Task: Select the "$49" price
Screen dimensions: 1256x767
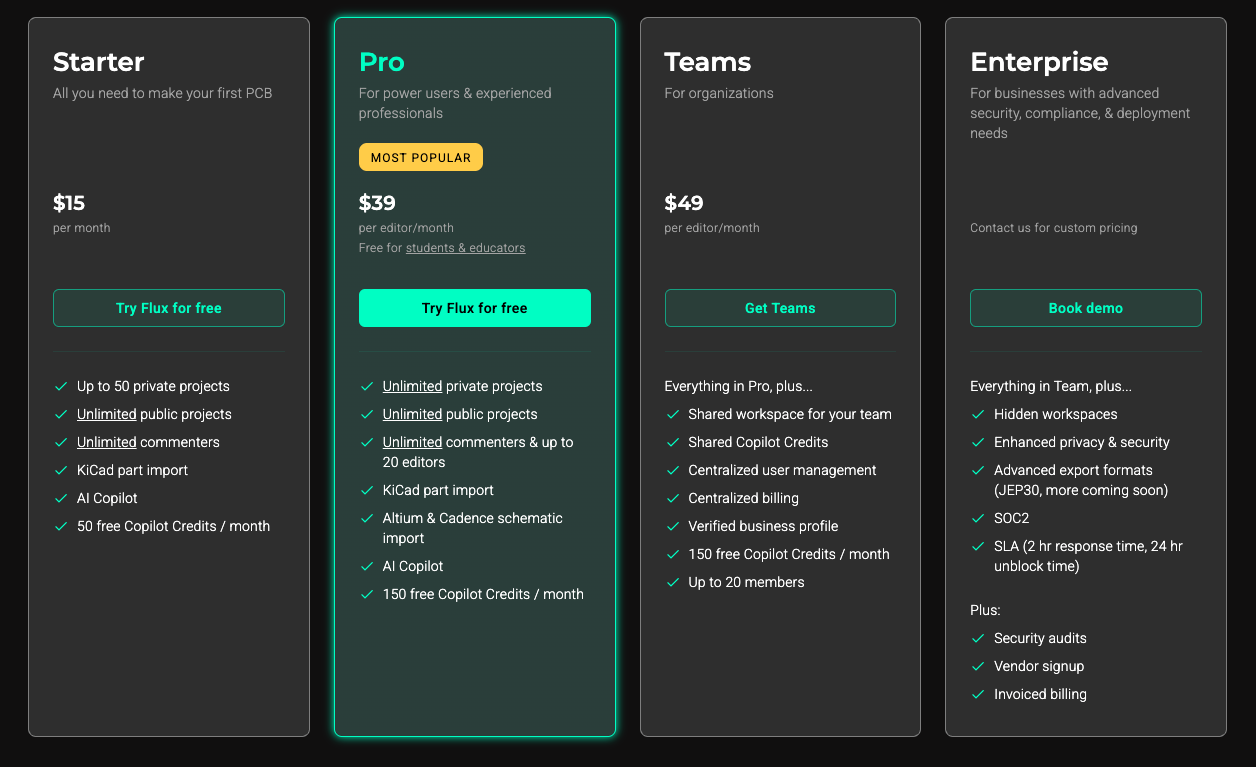Action: pyautogui.click(x=684, y=203)
